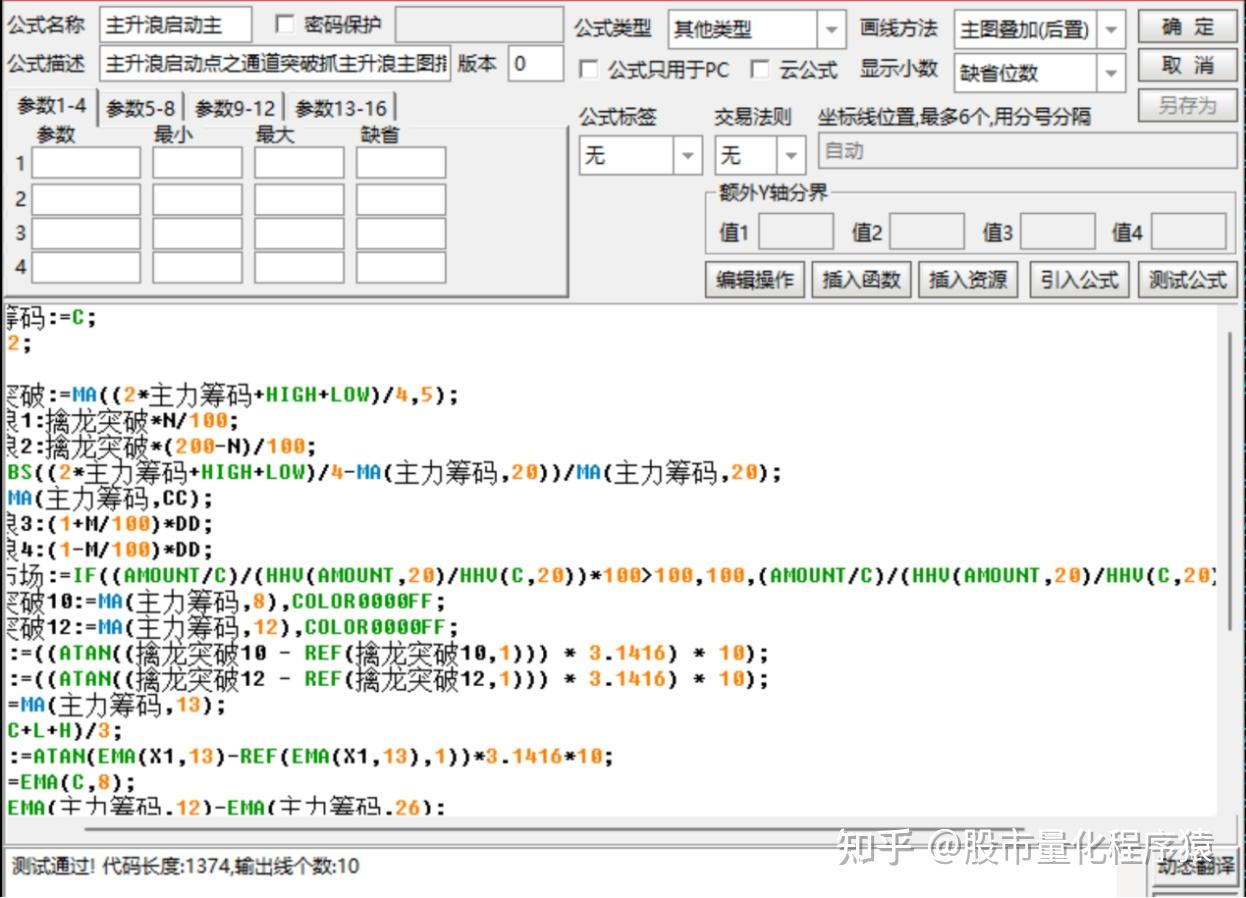This screenshot has width=1246, height=898.
Task: Switch to the 参数5-8 tab
Action: pos(141,108)
